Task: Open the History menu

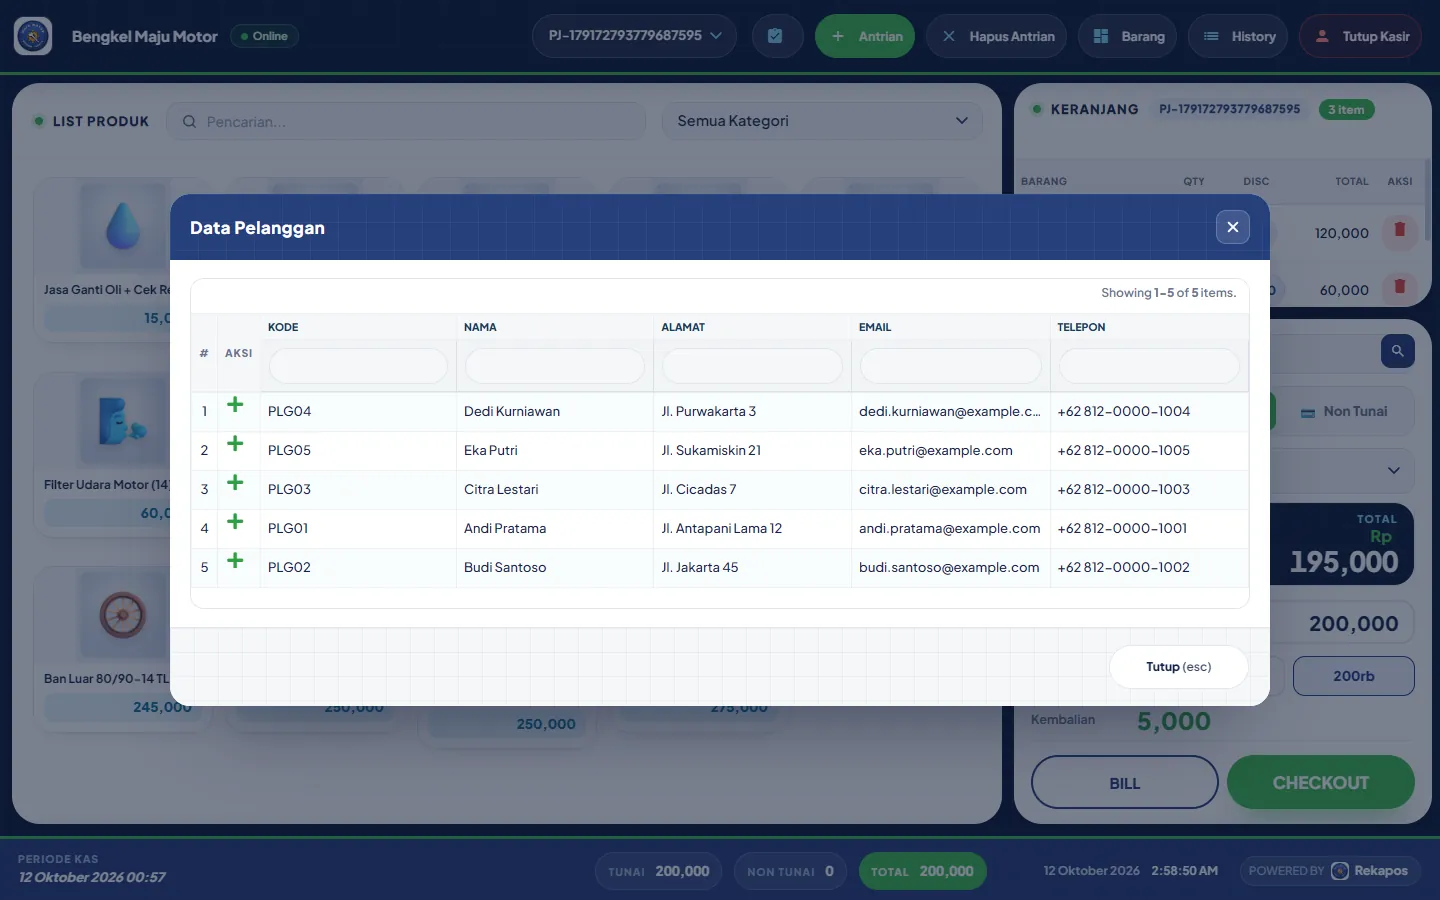Action: click(1239, 36)
